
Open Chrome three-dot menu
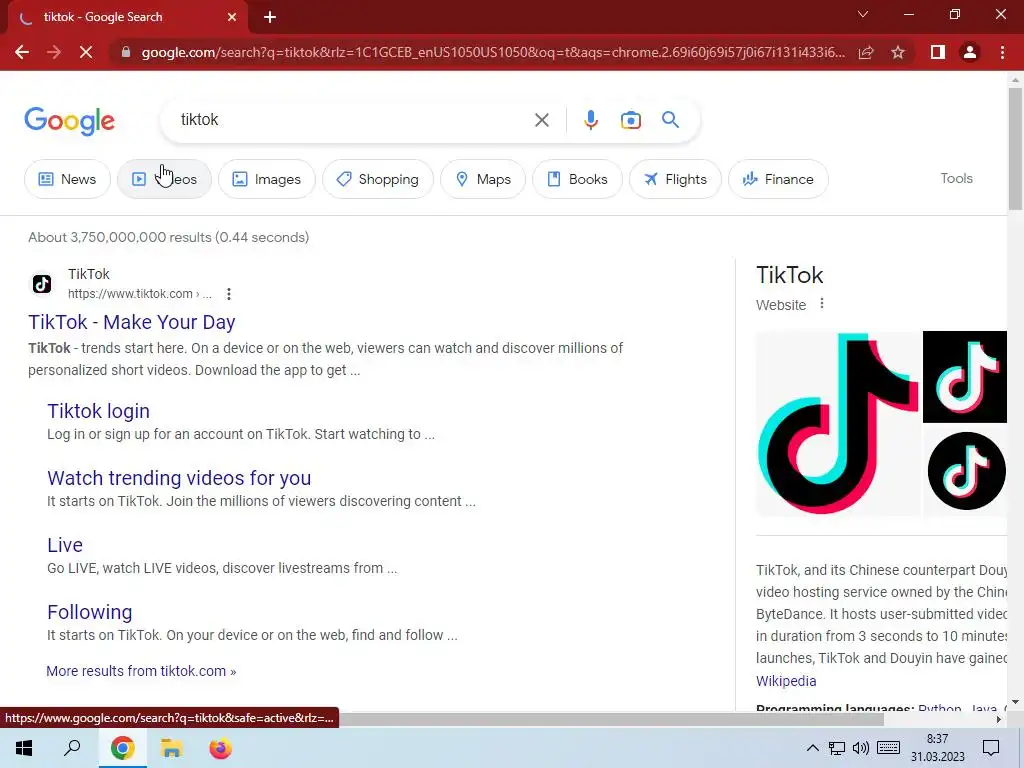click(1002, 52)
